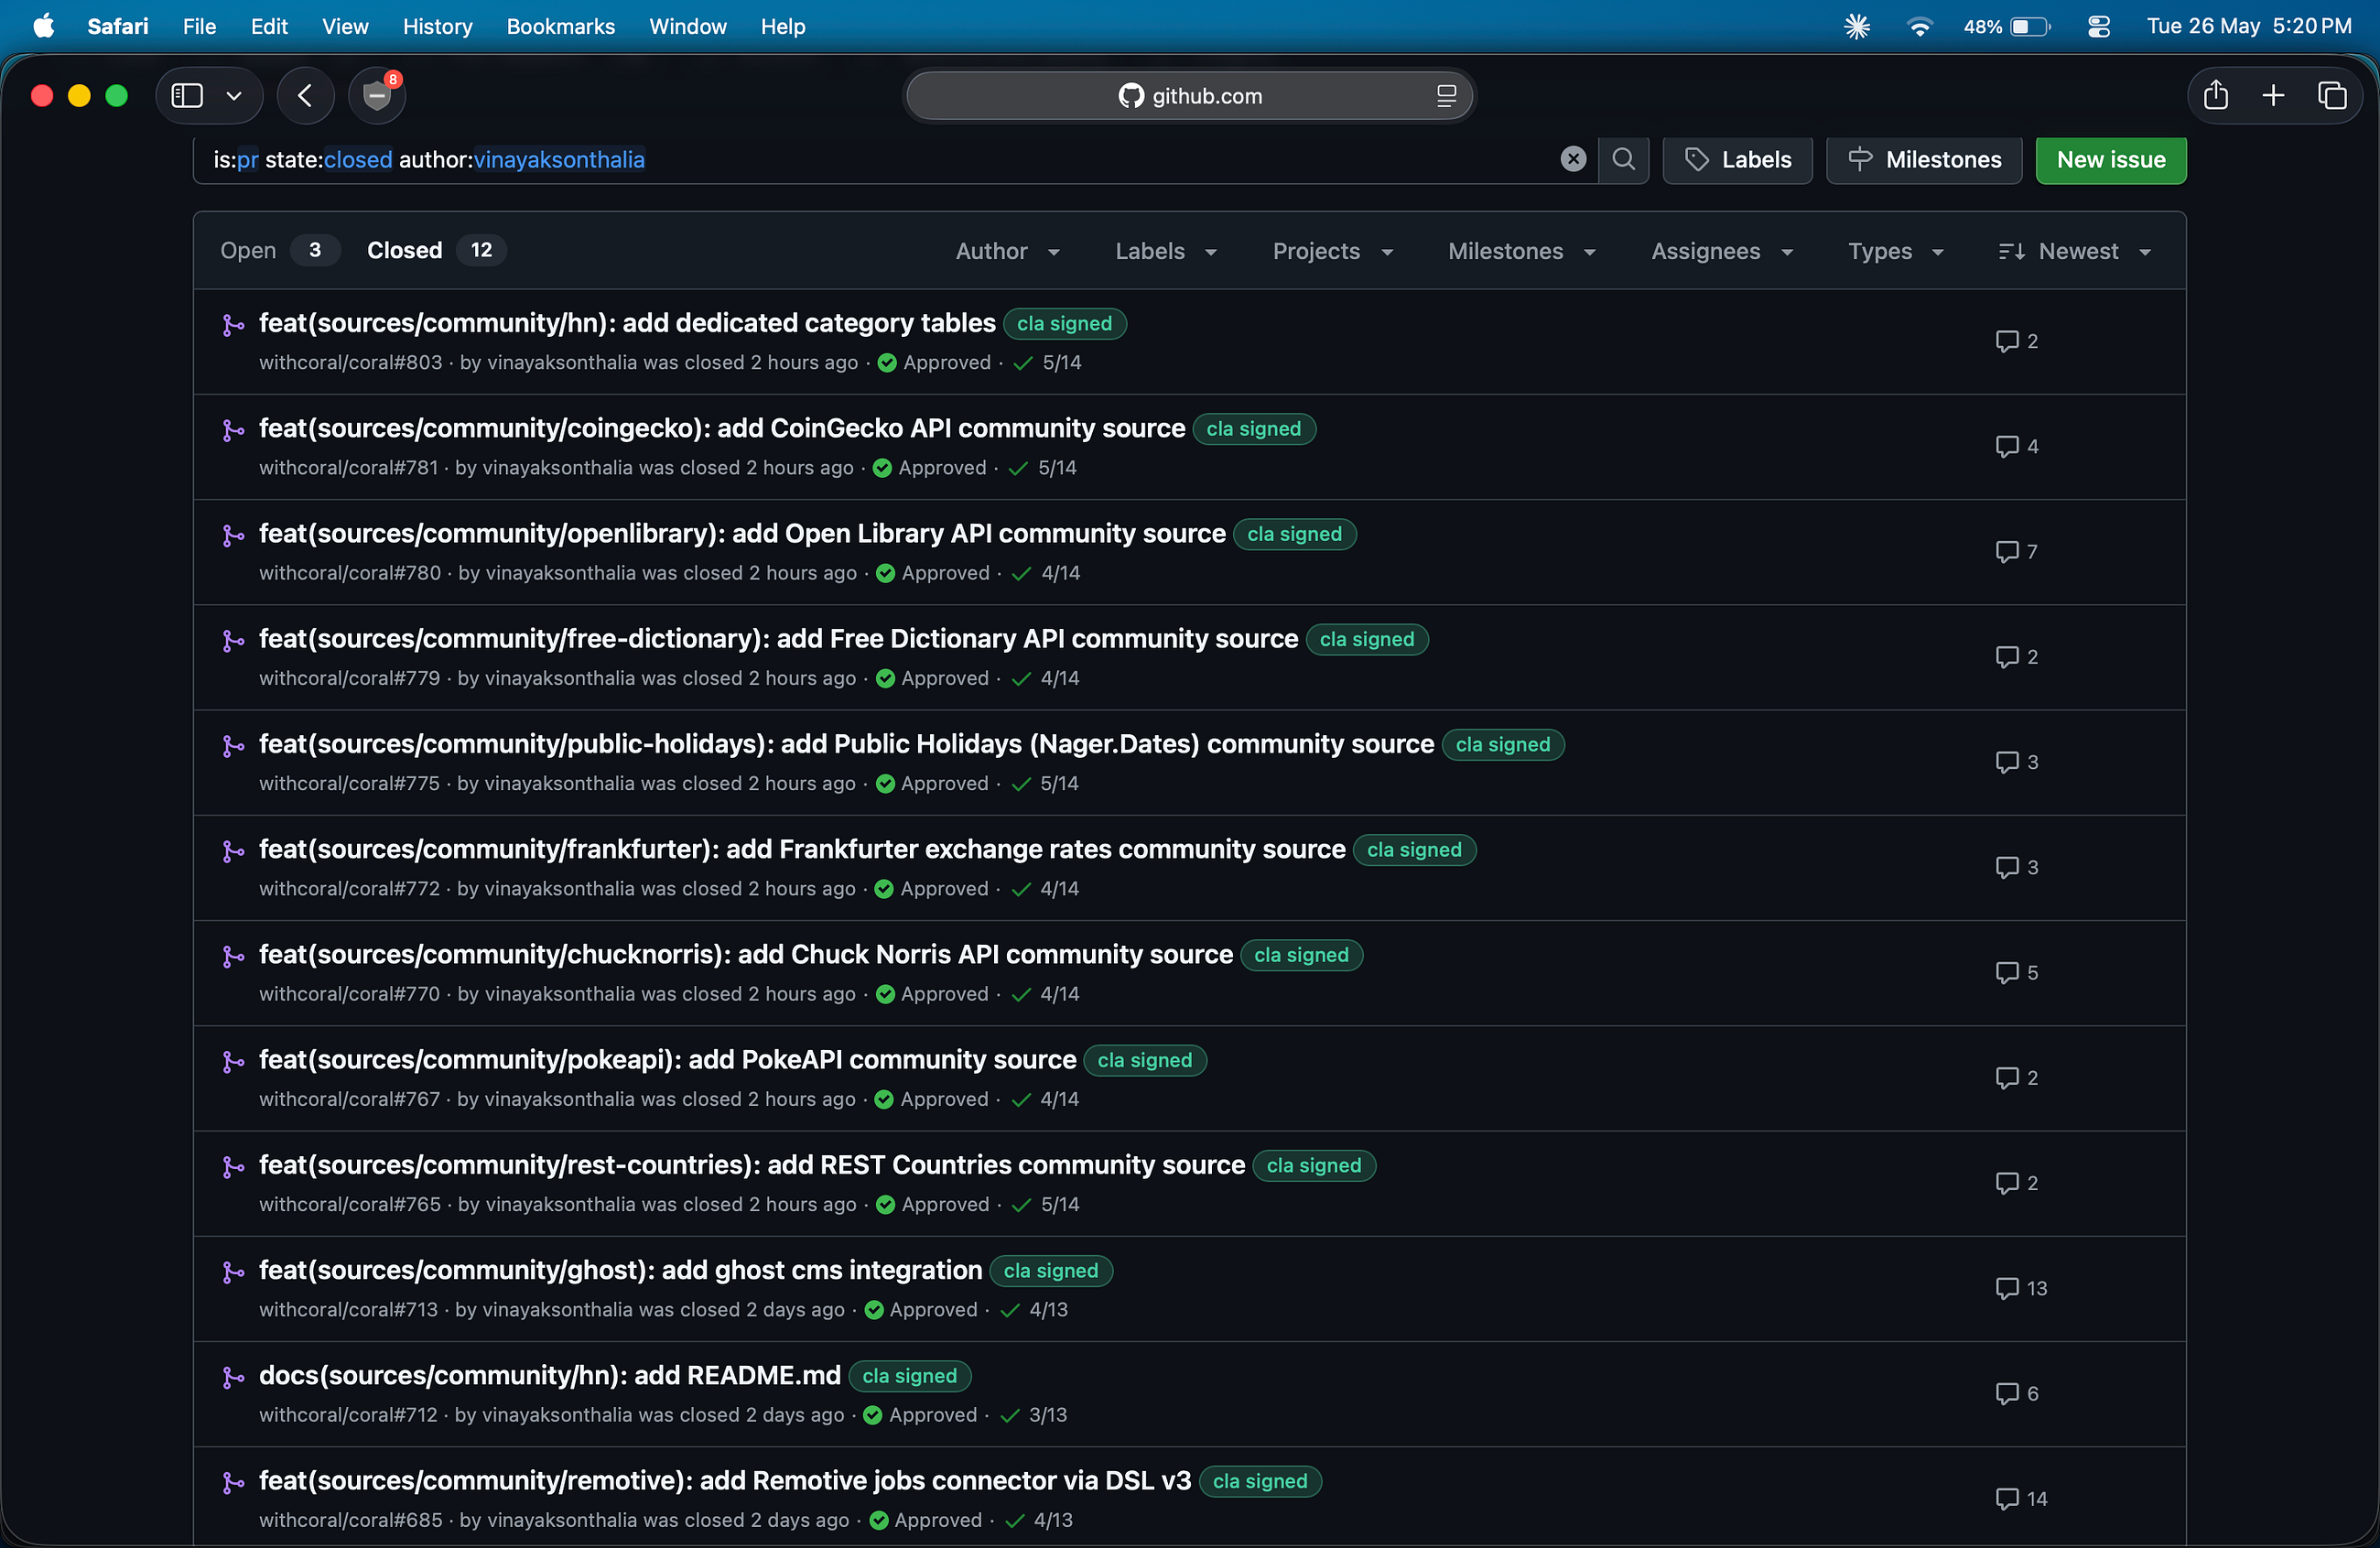Open the privacy shield extension icon
The image size is (2380, 1548).
(377, 96)
